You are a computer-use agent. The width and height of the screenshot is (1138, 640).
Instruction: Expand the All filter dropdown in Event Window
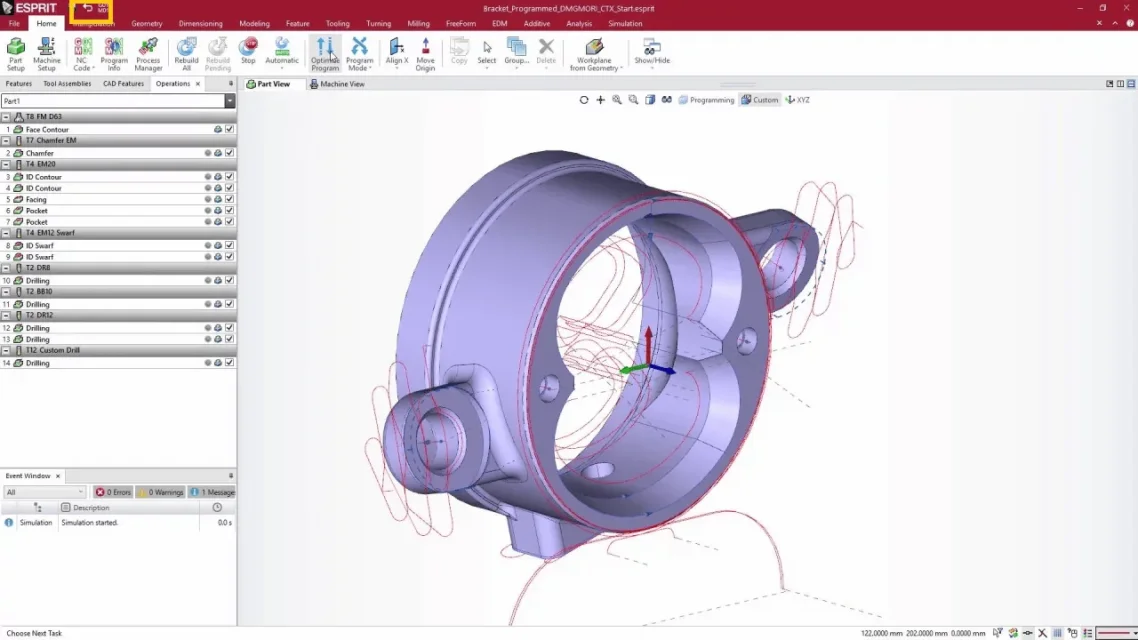tap(44, 492)
